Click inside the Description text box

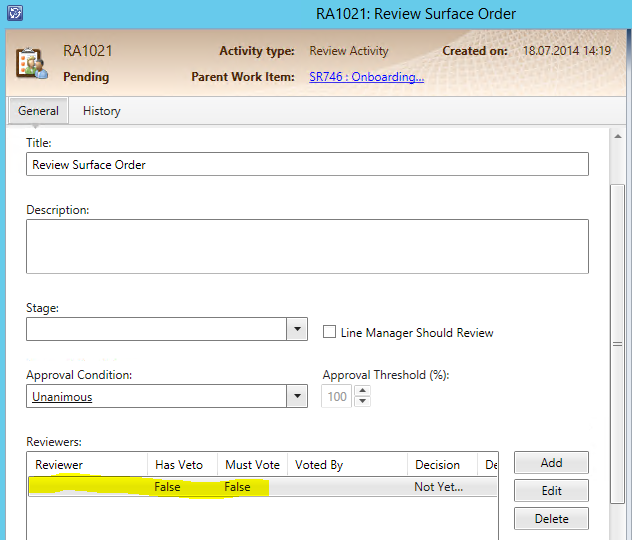click(306, 246)
